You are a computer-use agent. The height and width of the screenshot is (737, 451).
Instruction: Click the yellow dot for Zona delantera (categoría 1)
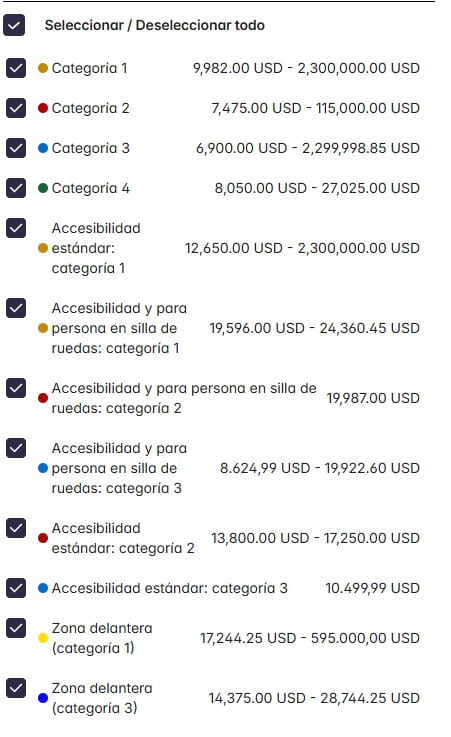click(43, 638)
